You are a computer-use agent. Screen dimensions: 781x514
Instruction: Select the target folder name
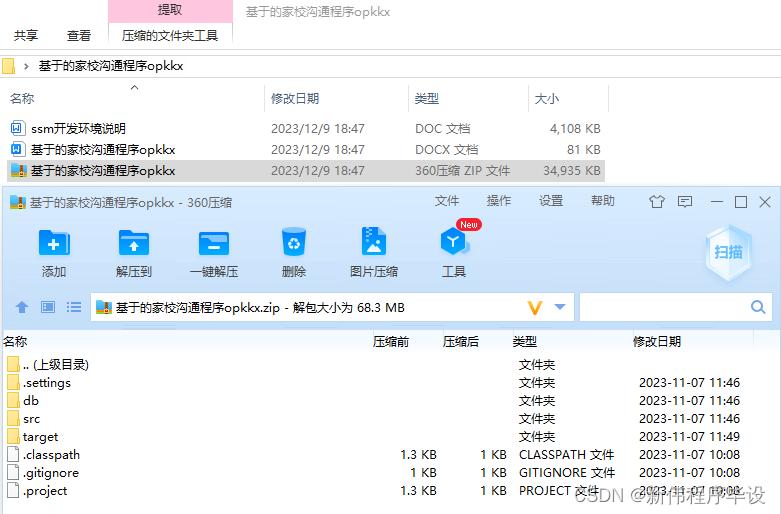(40, 437)
